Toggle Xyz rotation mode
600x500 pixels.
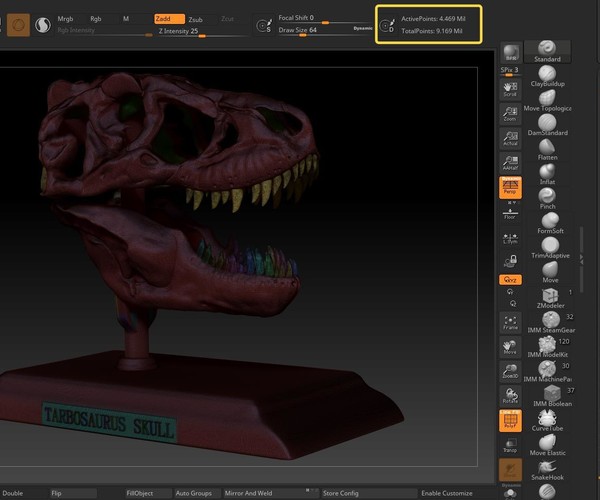[x=510, y=280]
